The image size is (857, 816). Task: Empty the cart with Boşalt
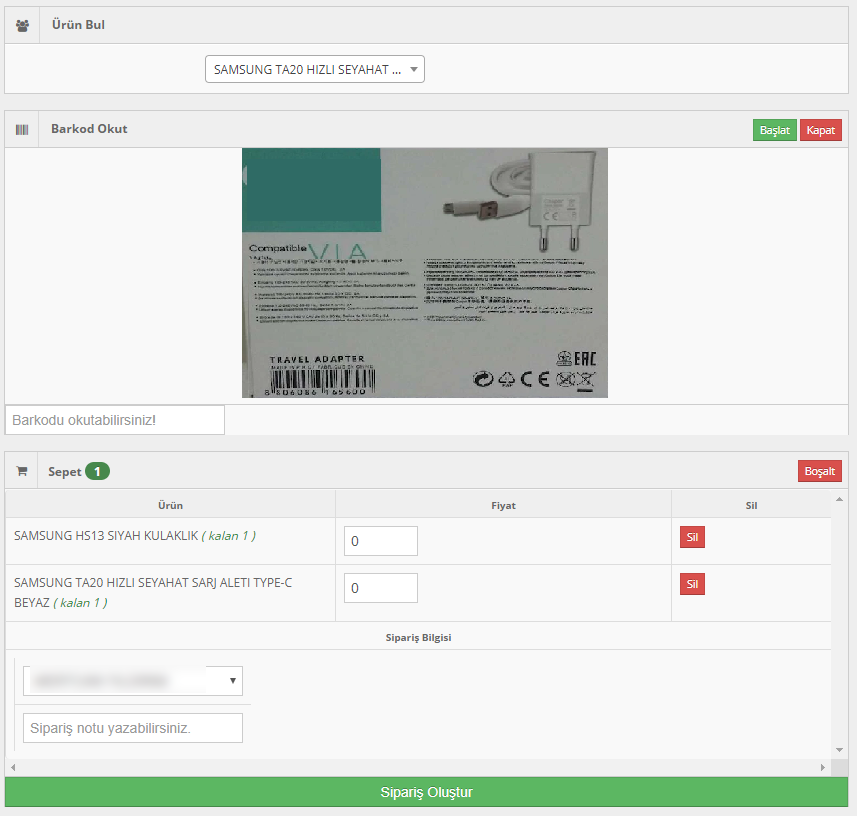[819, 471]
